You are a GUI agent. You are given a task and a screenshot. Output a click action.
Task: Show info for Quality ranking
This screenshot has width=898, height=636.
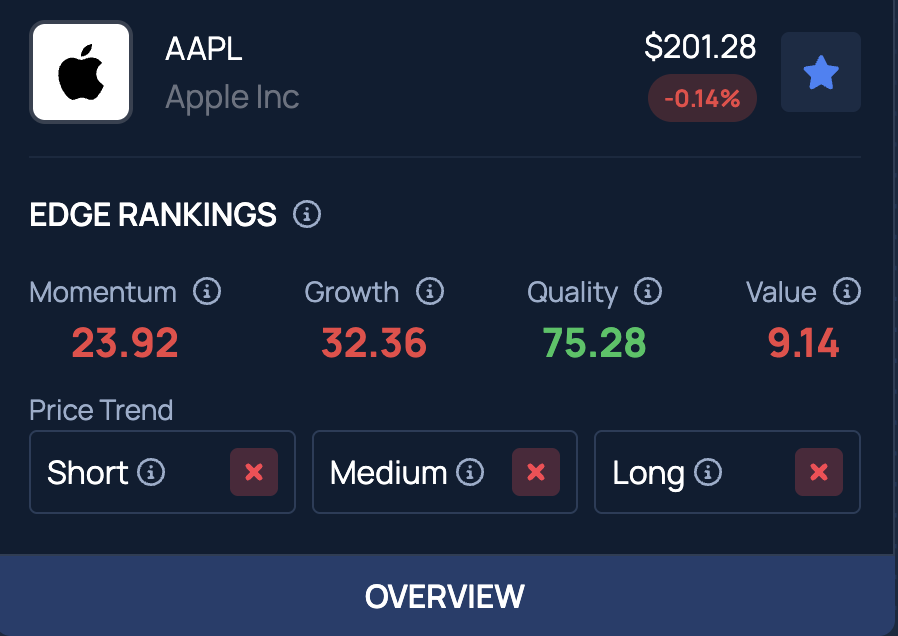(x=648, y=291)
